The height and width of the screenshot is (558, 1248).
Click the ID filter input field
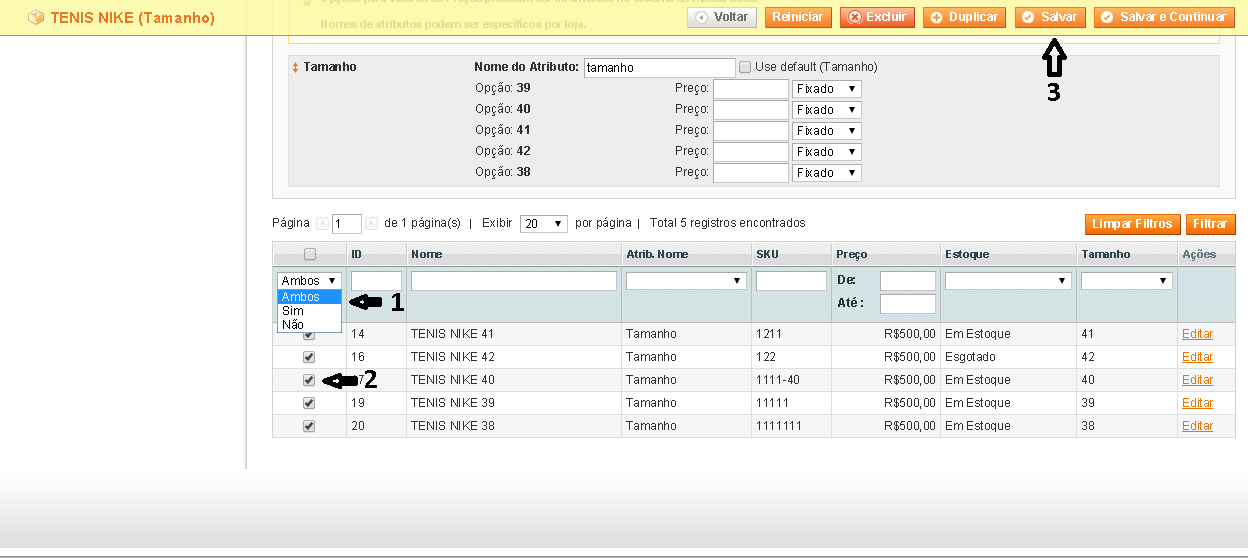(x=376, y=282)
